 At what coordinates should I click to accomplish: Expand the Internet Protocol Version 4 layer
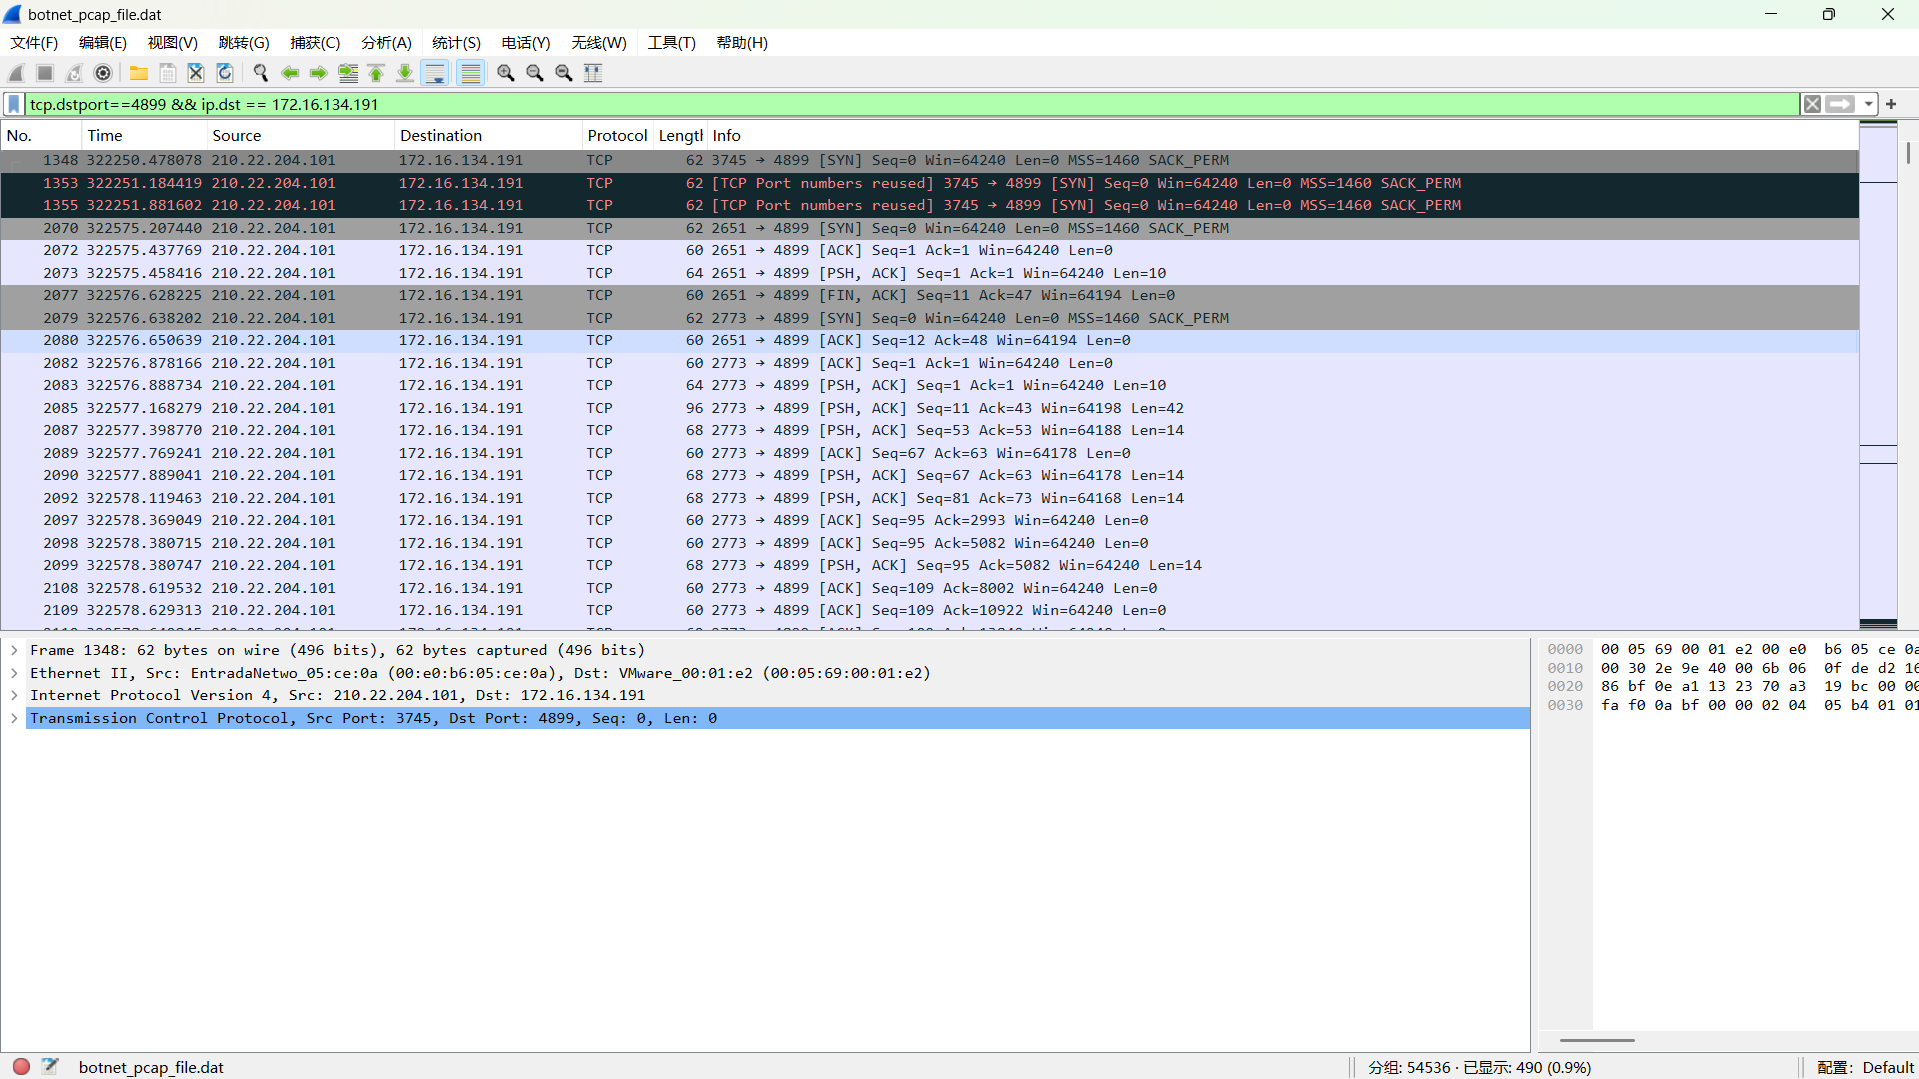[14, 695]
